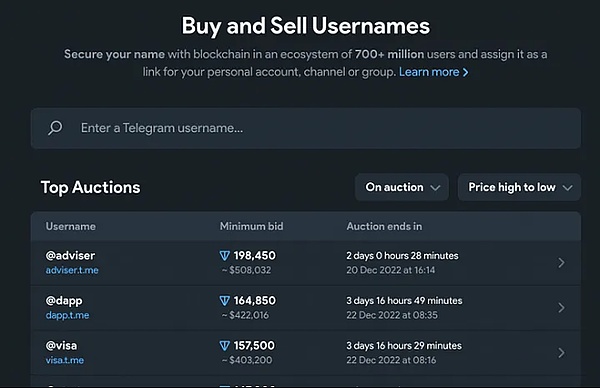Click the TON icon beside 164,850
600x388 pixels.
coord(225,301)
